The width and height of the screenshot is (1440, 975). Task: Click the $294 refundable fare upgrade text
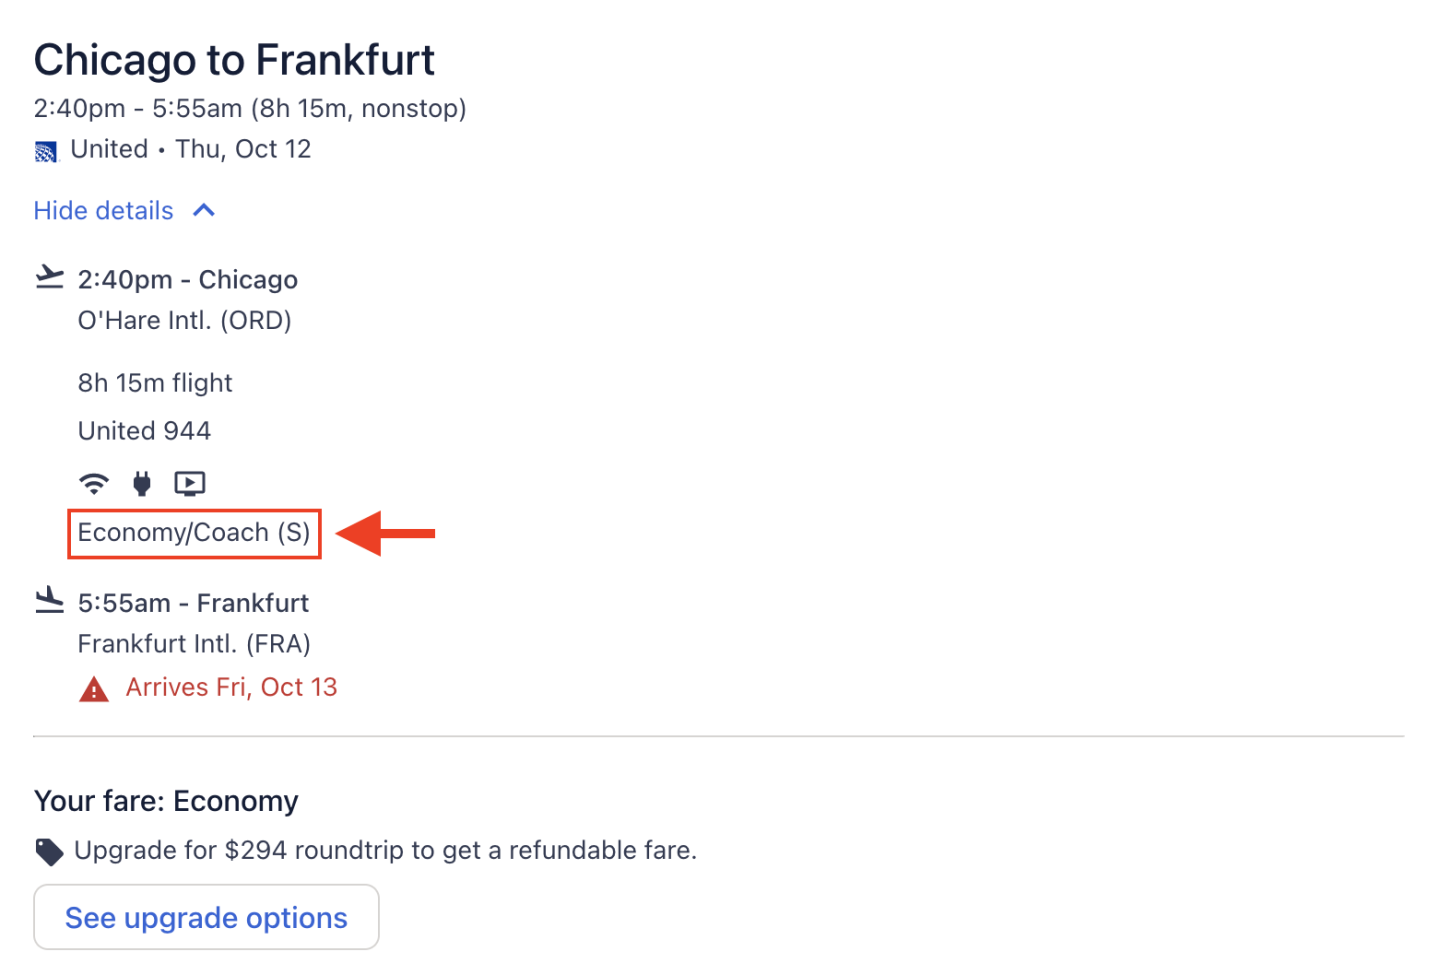[x=385, y=851]
